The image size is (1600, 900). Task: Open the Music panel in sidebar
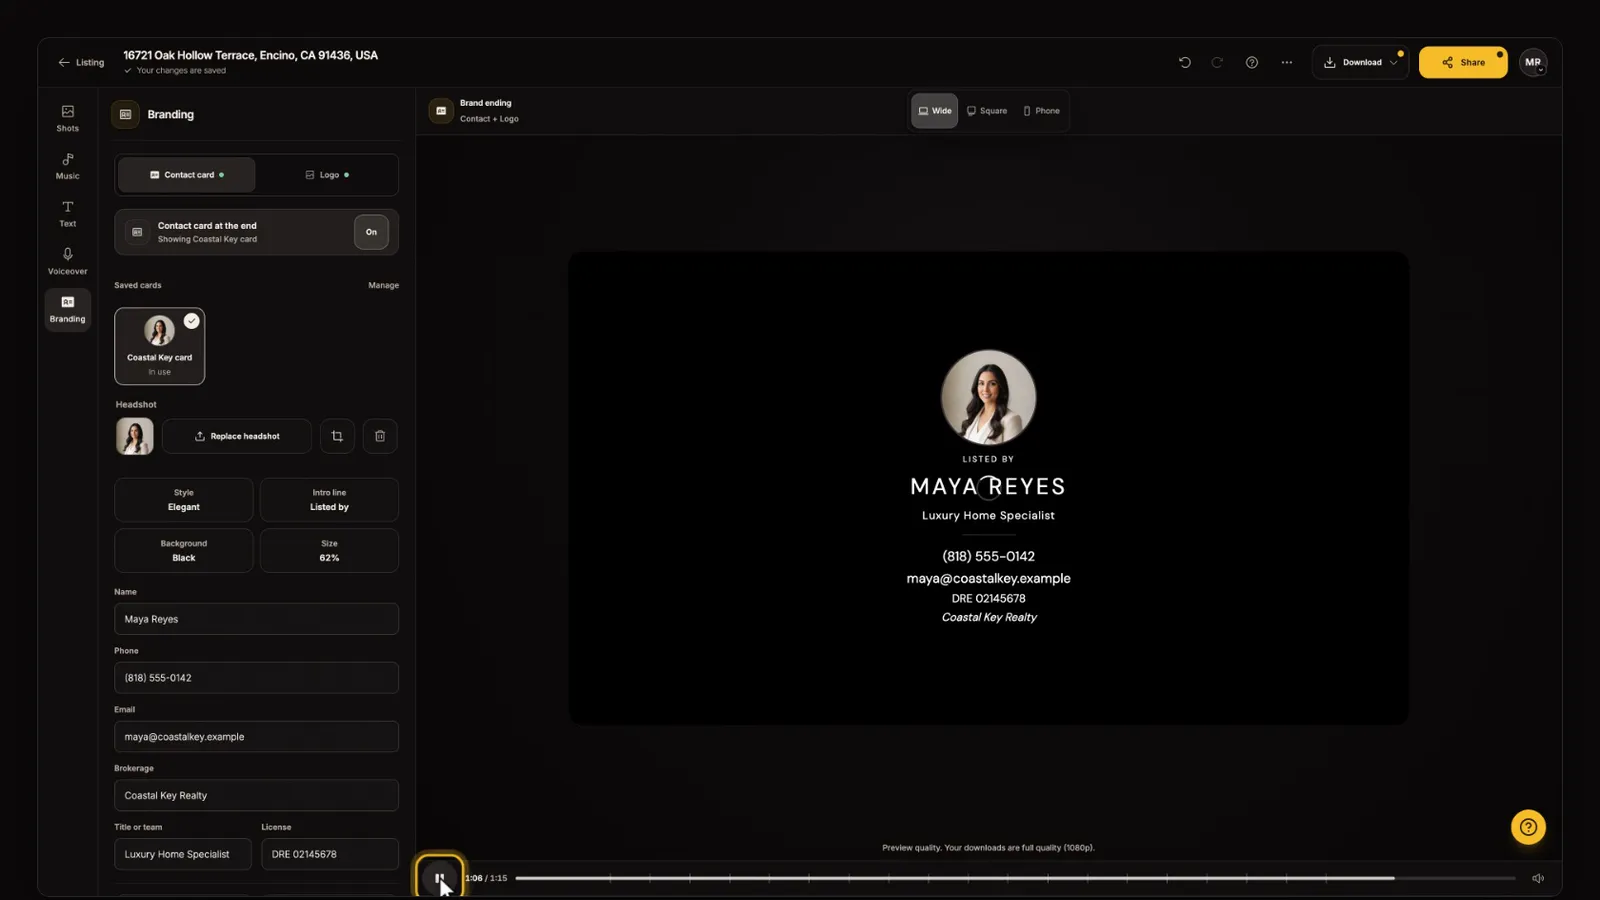[67, 166]
